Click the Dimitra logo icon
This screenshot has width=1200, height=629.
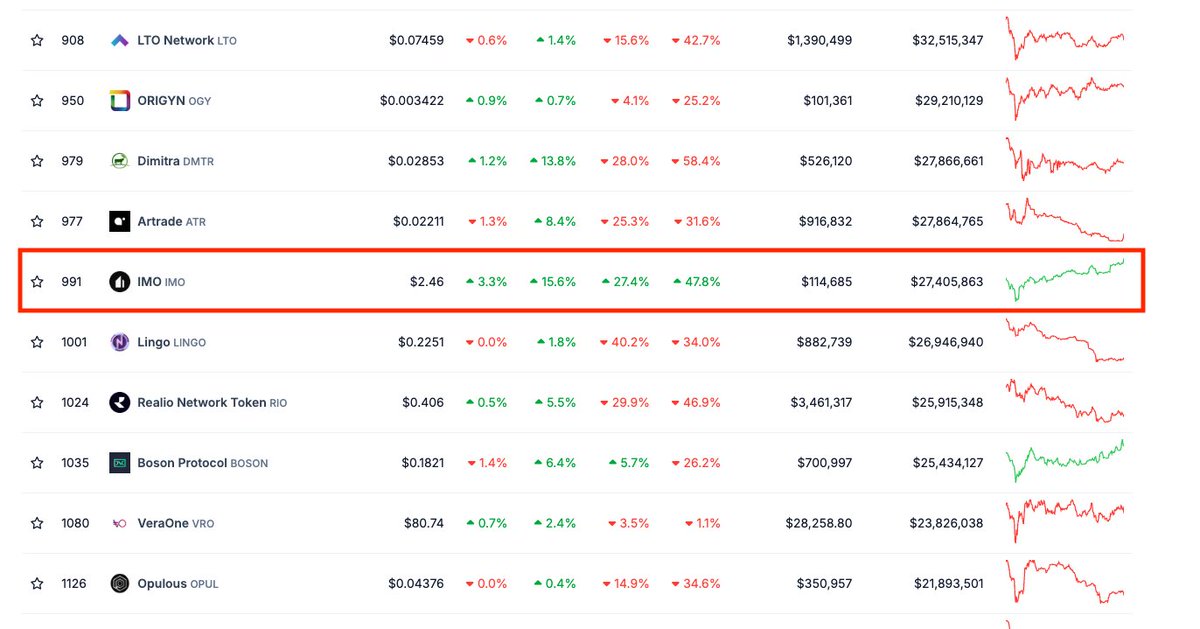[120, 161]
